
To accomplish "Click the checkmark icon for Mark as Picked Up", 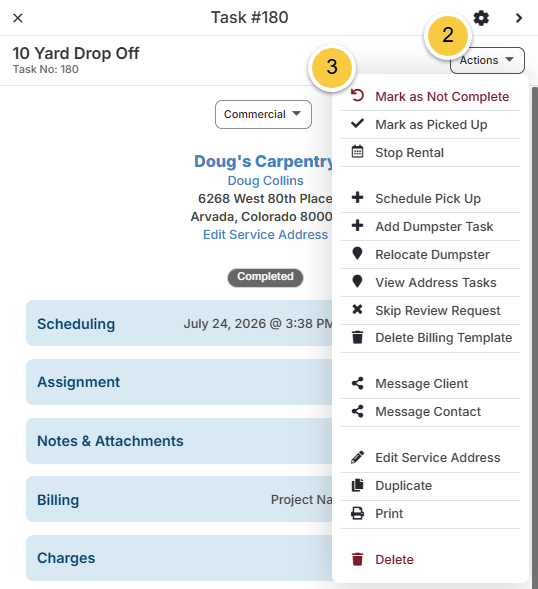I will [x=357, y=124].
